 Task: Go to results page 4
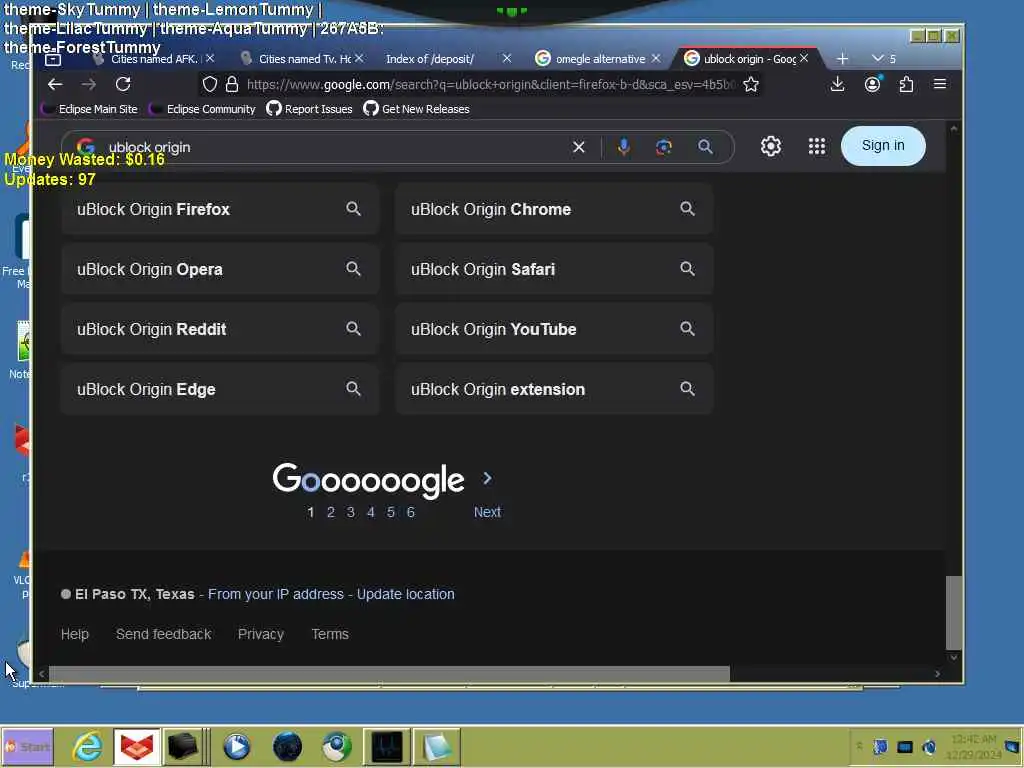coord(371,513)
